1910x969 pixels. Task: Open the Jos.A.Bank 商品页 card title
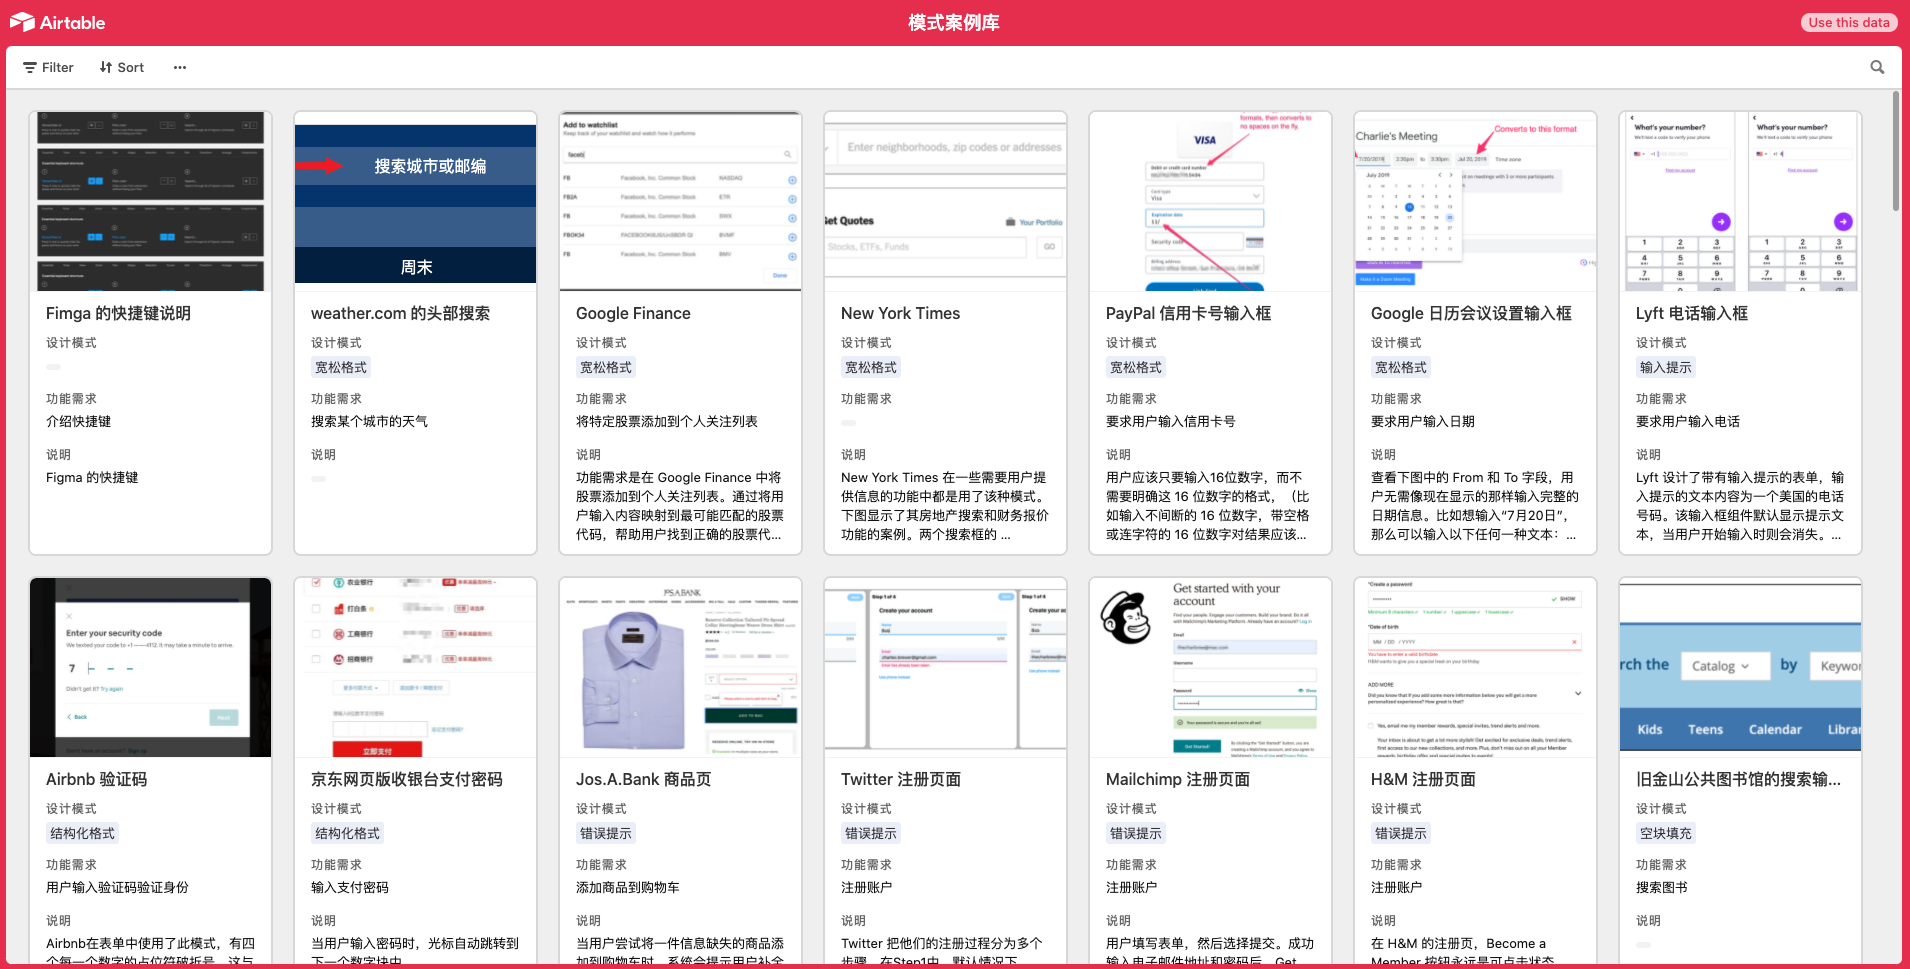pos(644,779)
